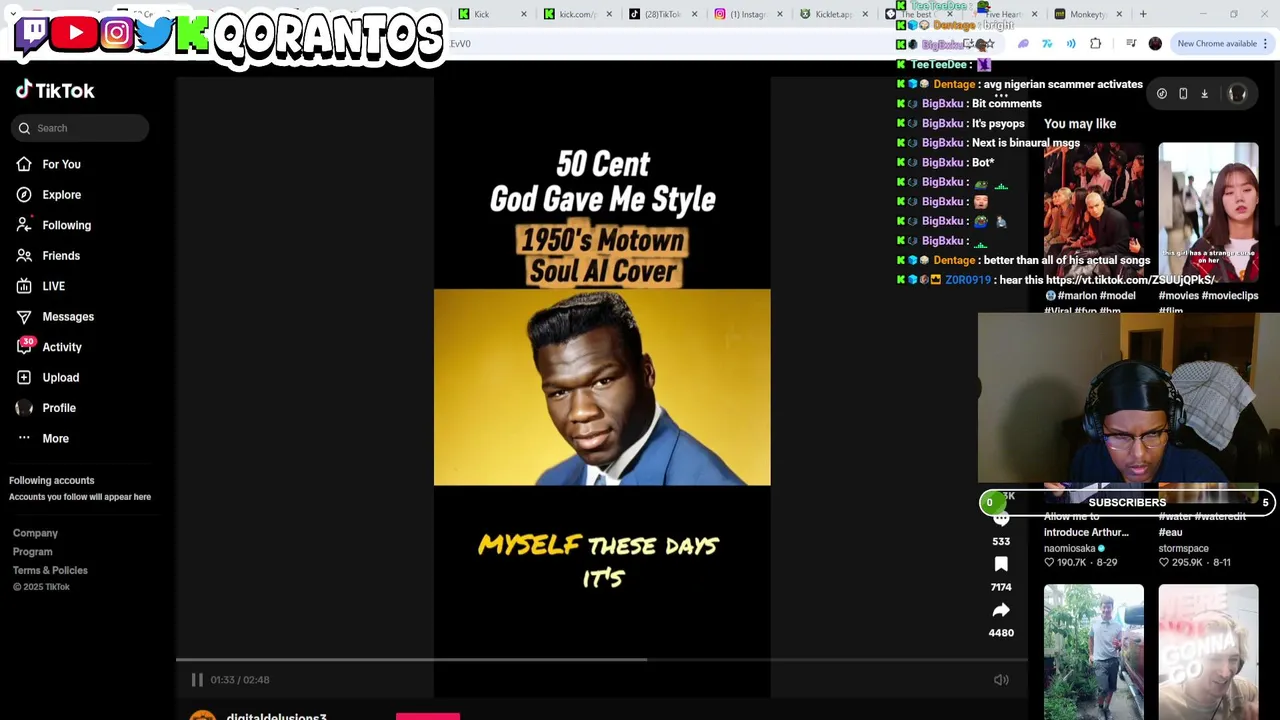Click the Search input field
The image size is (1280, 720).
(82, 128)
